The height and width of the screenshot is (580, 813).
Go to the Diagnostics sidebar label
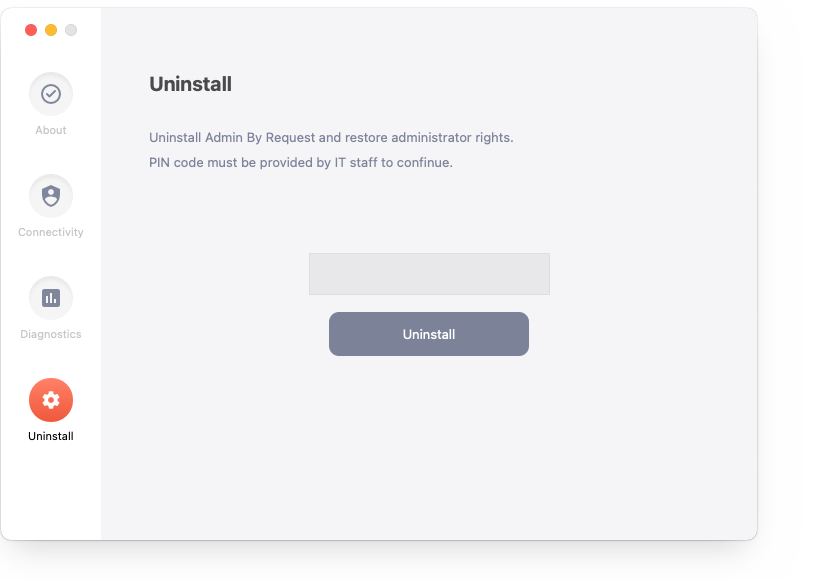[51, 334]
